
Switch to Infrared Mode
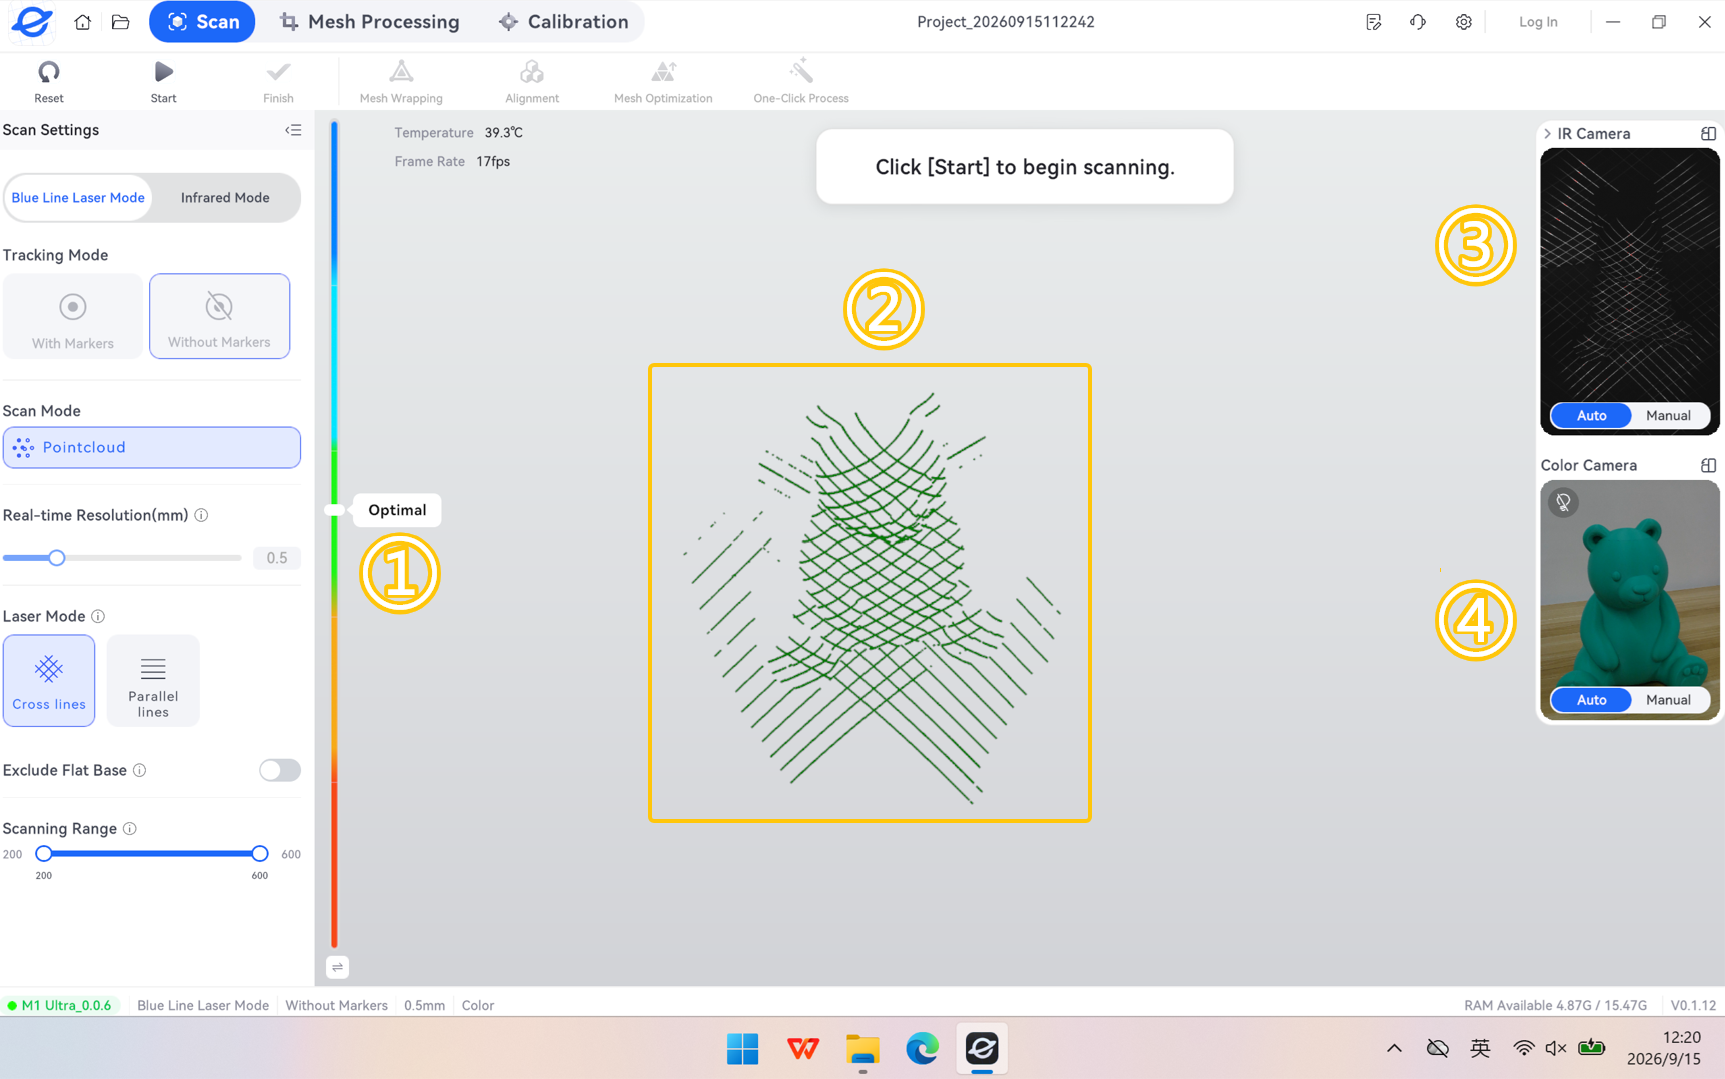(225, 198)
